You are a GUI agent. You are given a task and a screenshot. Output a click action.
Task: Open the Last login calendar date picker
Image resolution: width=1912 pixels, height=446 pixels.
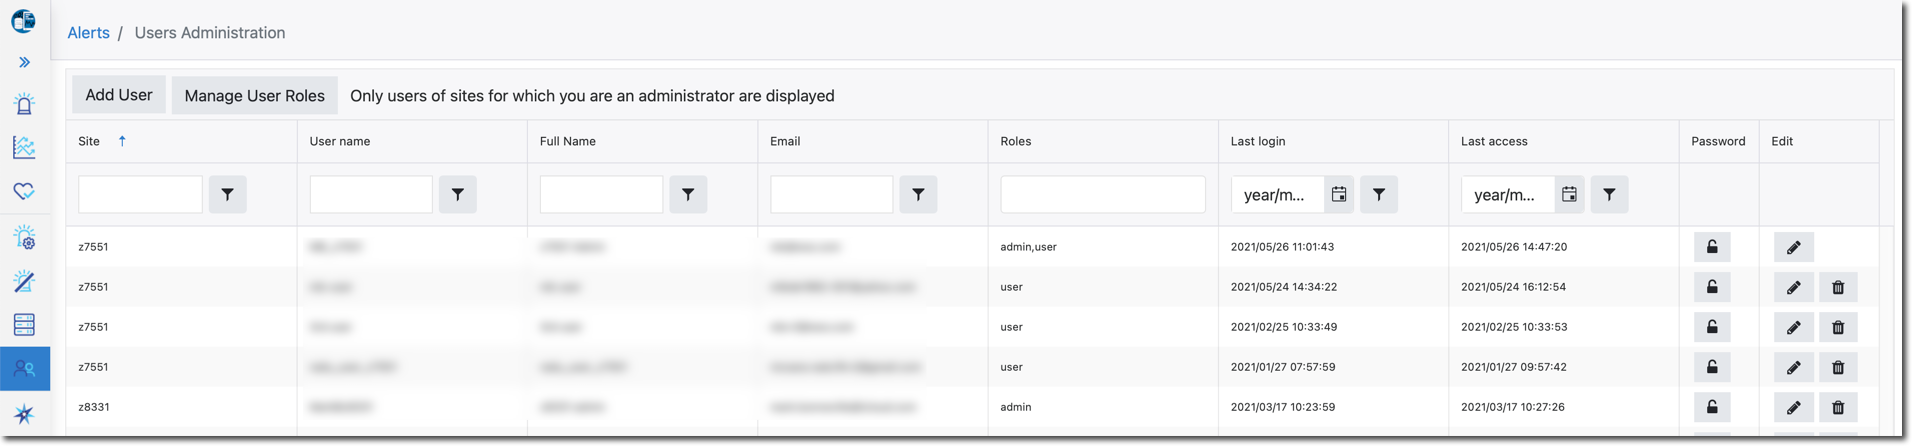(1339, 194)
